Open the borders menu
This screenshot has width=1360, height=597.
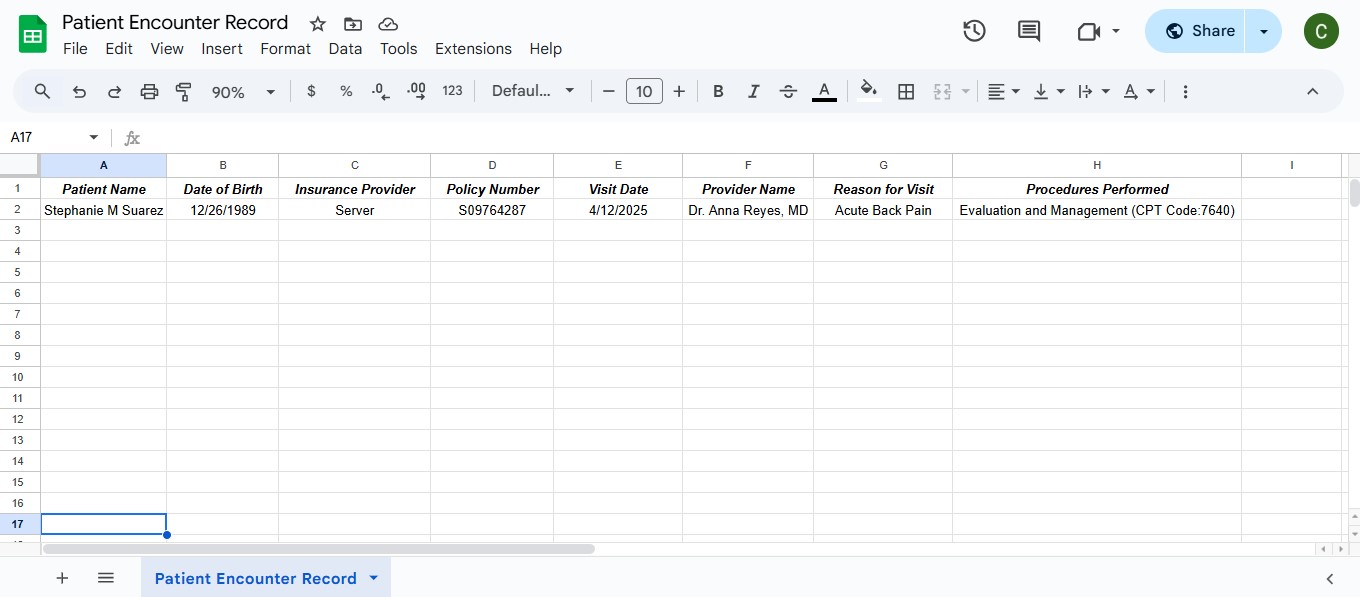click(x=906, y=91)
